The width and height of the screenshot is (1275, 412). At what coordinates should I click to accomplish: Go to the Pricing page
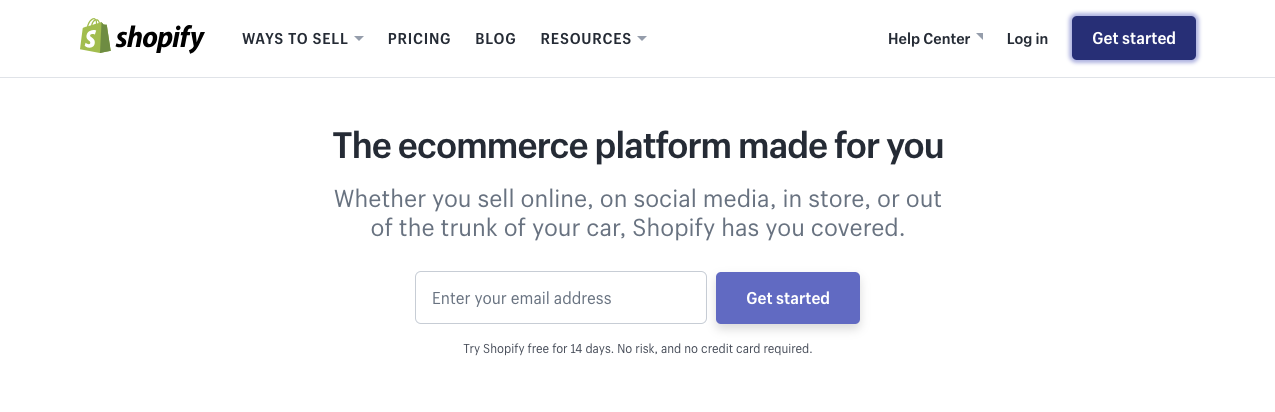click(x=419, y=39)
